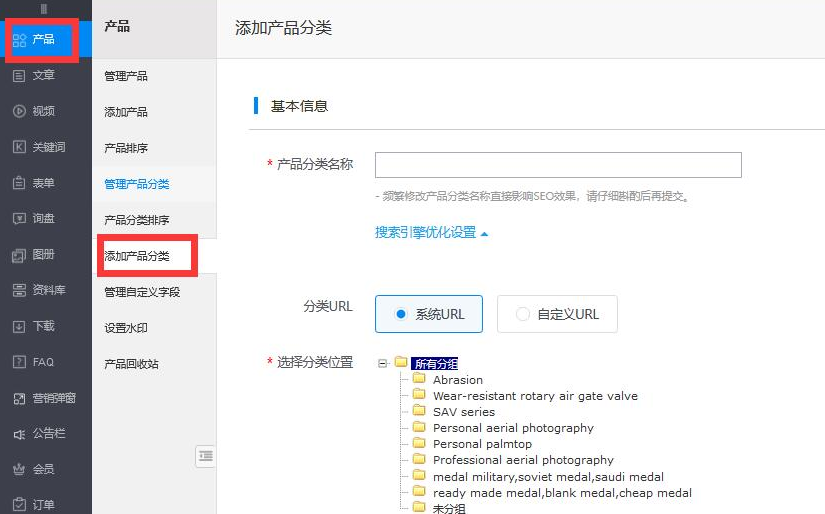Select the 公告栏 announcement icon

pyautogui.click(x=19, y=434)
